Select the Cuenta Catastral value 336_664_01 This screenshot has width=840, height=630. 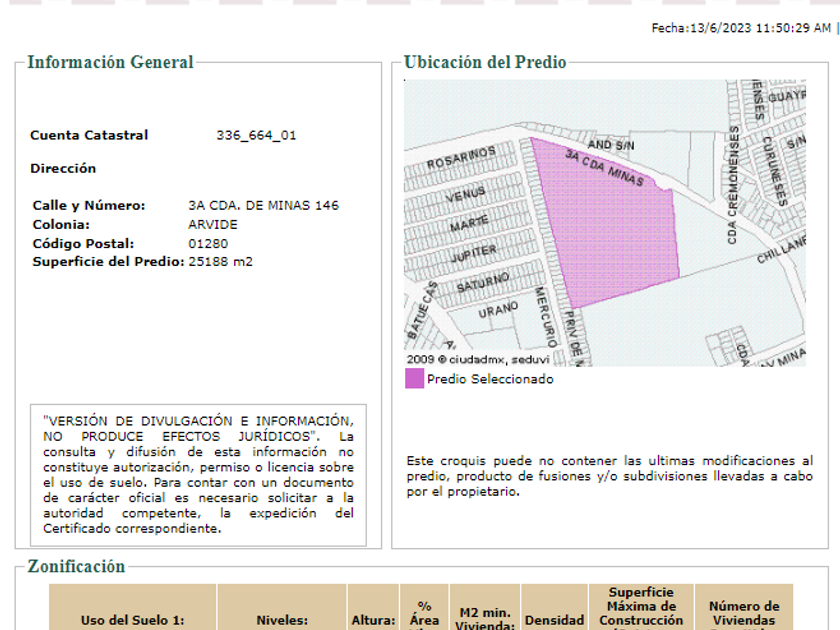[x=256, y=136]
